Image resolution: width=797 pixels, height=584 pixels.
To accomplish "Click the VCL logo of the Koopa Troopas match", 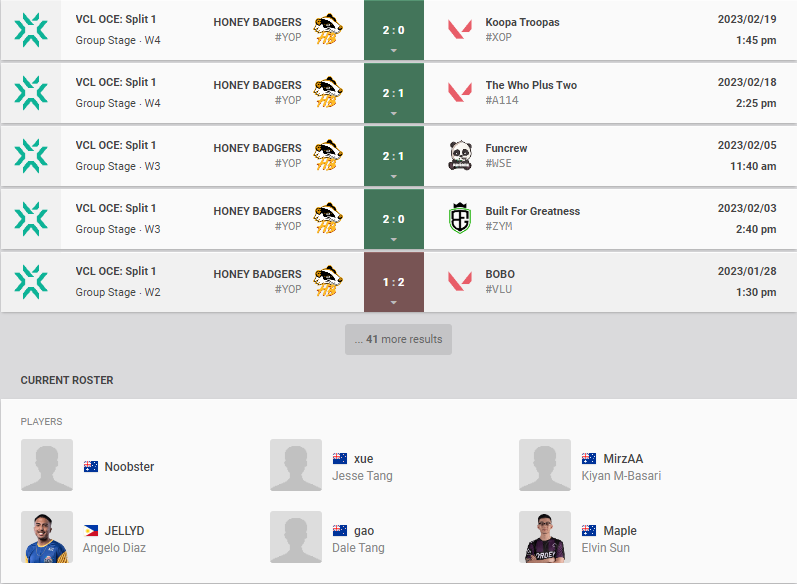I will click(x=31, y=30).
